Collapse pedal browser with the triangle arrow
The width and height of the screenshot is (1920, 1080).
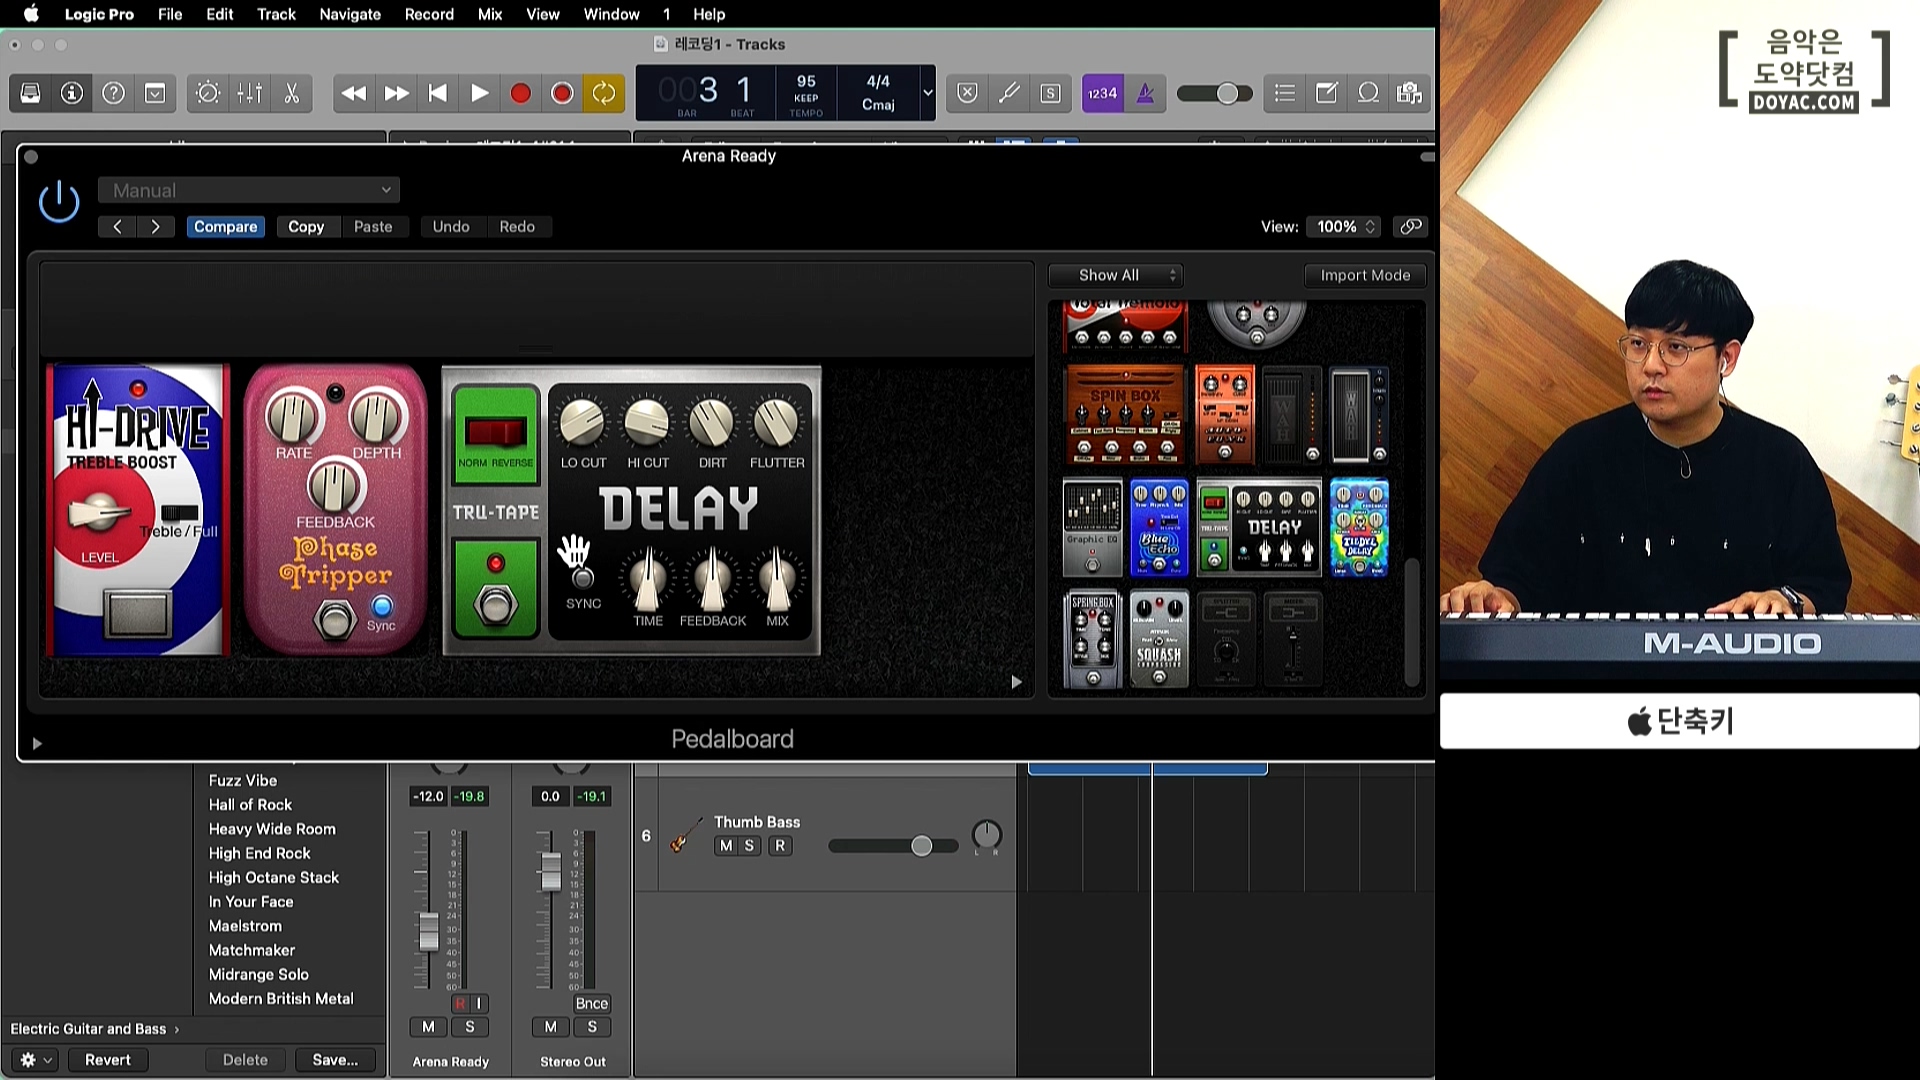coord(1016,682)
